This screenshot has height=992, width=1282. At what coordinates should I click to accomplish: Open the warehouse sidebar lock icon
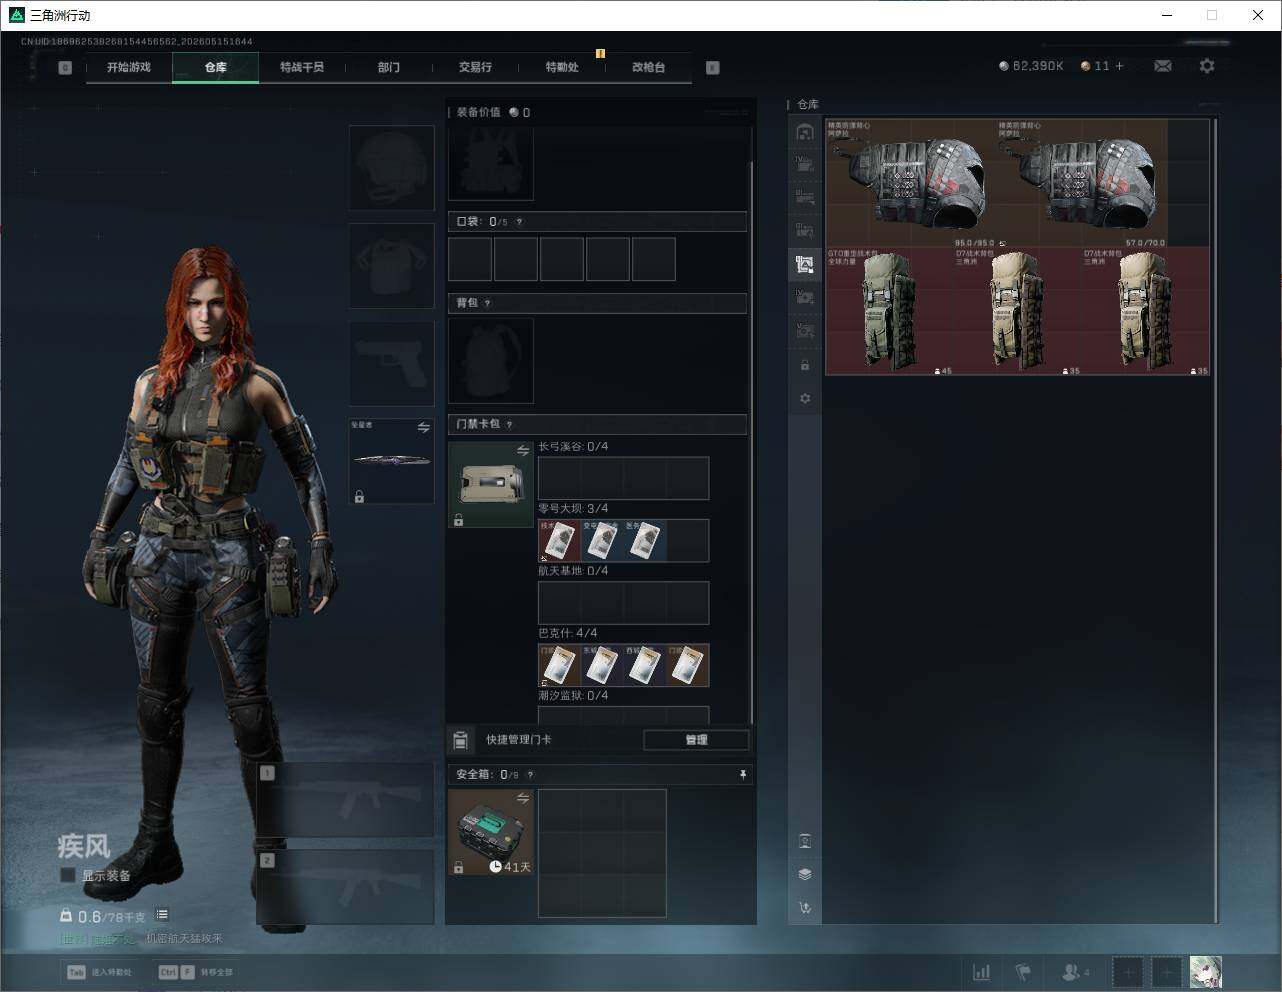(805, 365)
